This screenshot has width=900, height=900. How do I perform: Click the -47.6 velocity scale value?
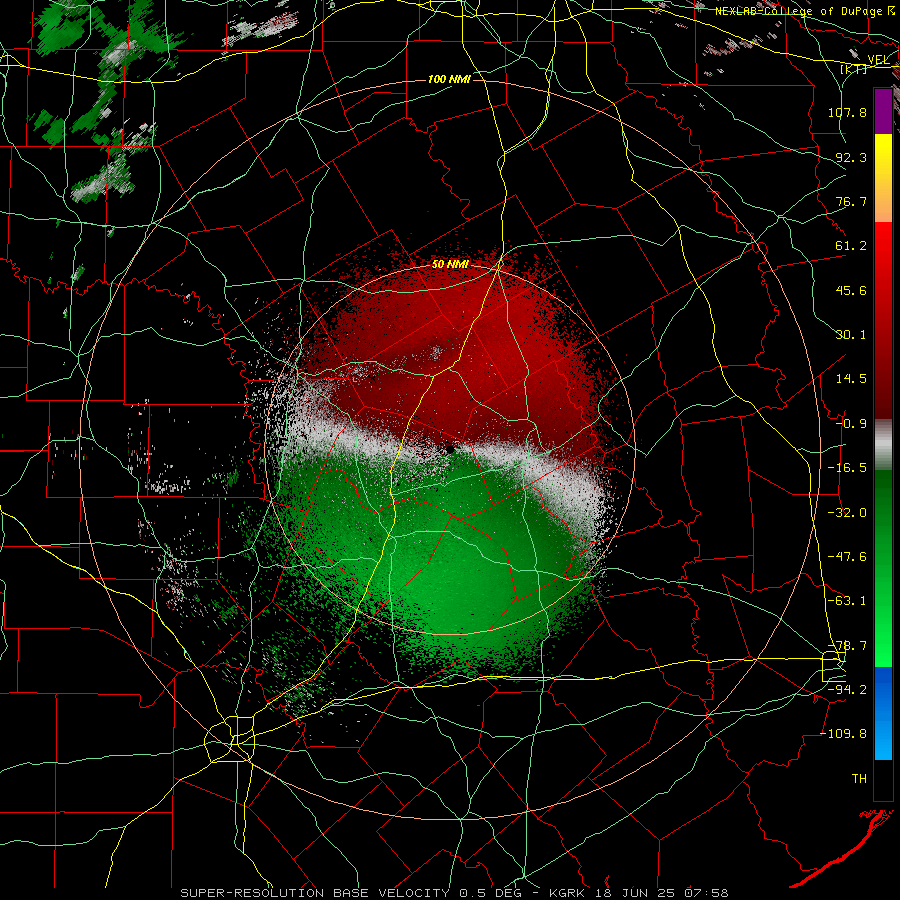coord(847,557)
